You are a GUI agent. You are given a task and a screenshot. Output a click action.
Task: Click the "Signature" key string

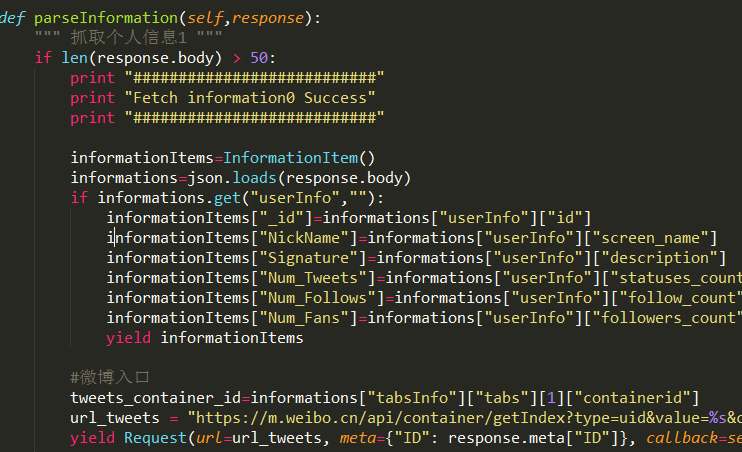pyautogui.click(x=308, y=258)
